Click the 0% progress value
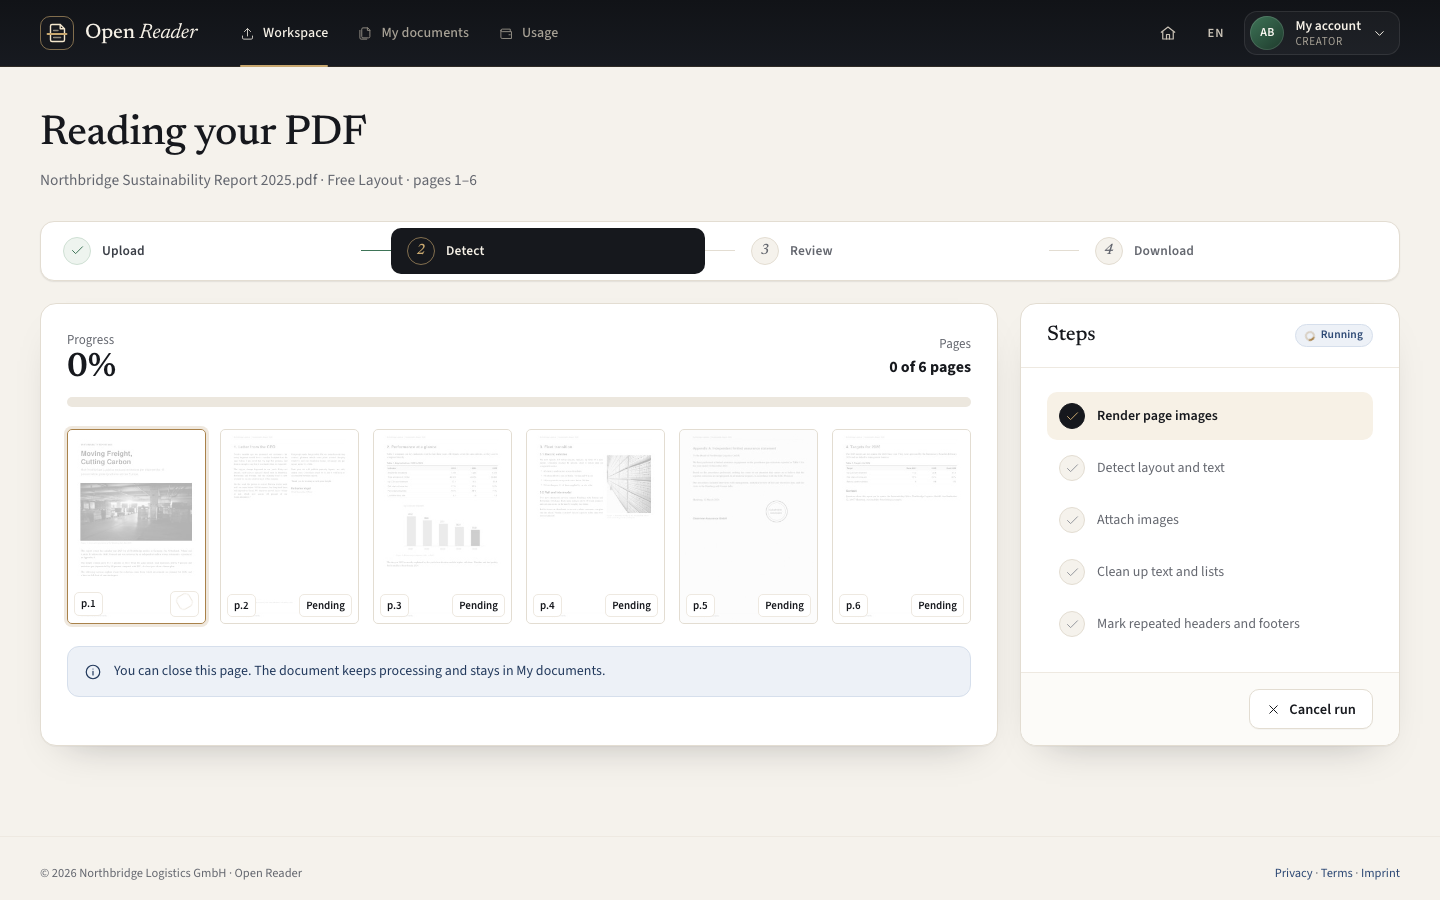The height and width of the screenshot is (900, 1440). 91,365
